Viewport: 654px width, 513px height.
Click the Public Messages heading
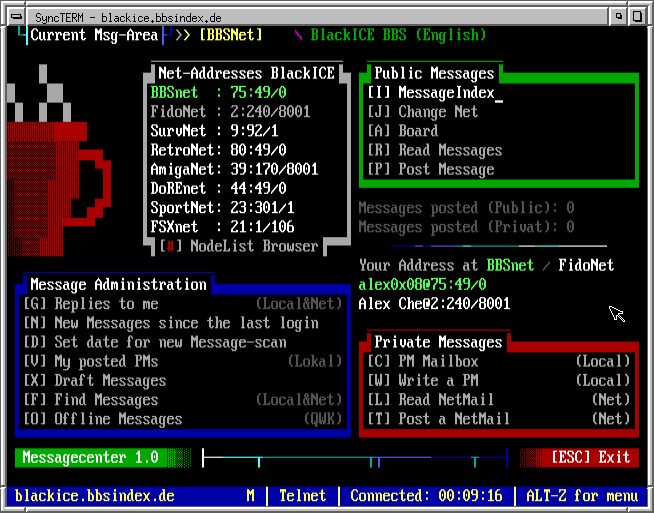(x=435, y=73)
